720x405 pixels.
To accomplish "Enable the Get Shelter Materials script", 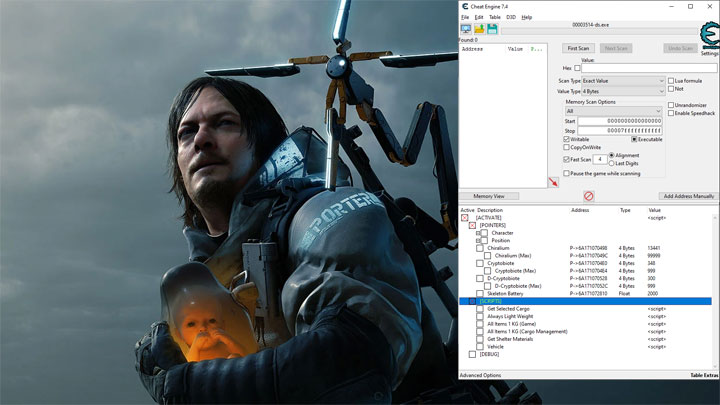I will (480, 339).
